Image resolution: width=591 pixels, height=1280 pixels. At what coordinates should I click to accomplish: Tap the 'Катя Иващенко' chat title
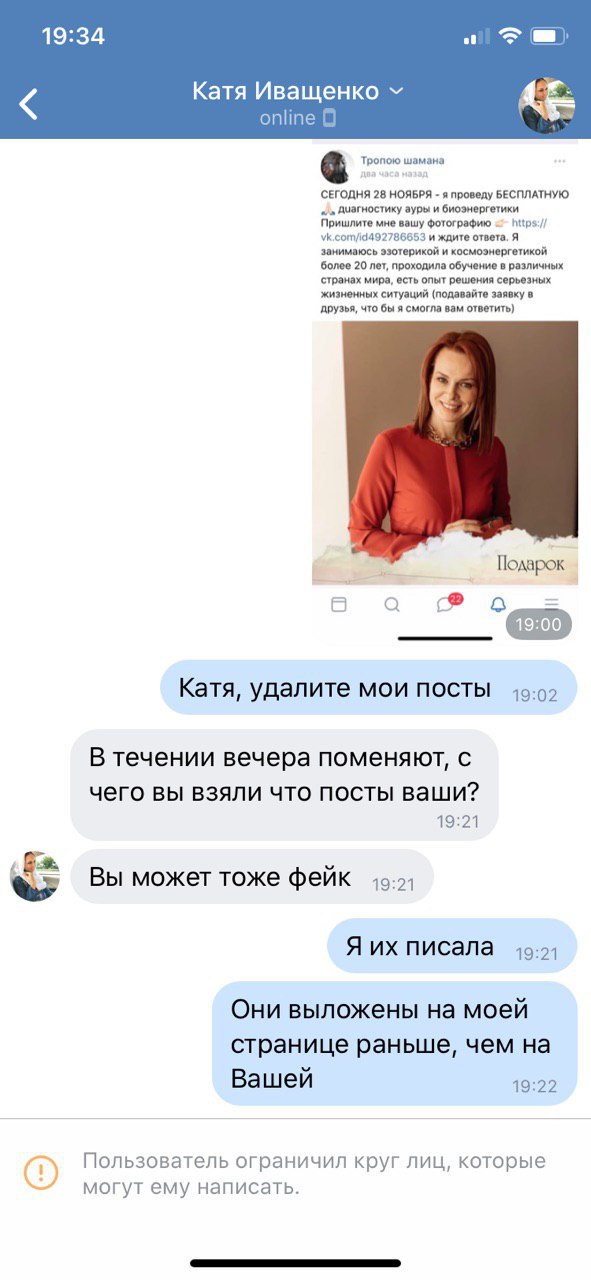(285, 91)
